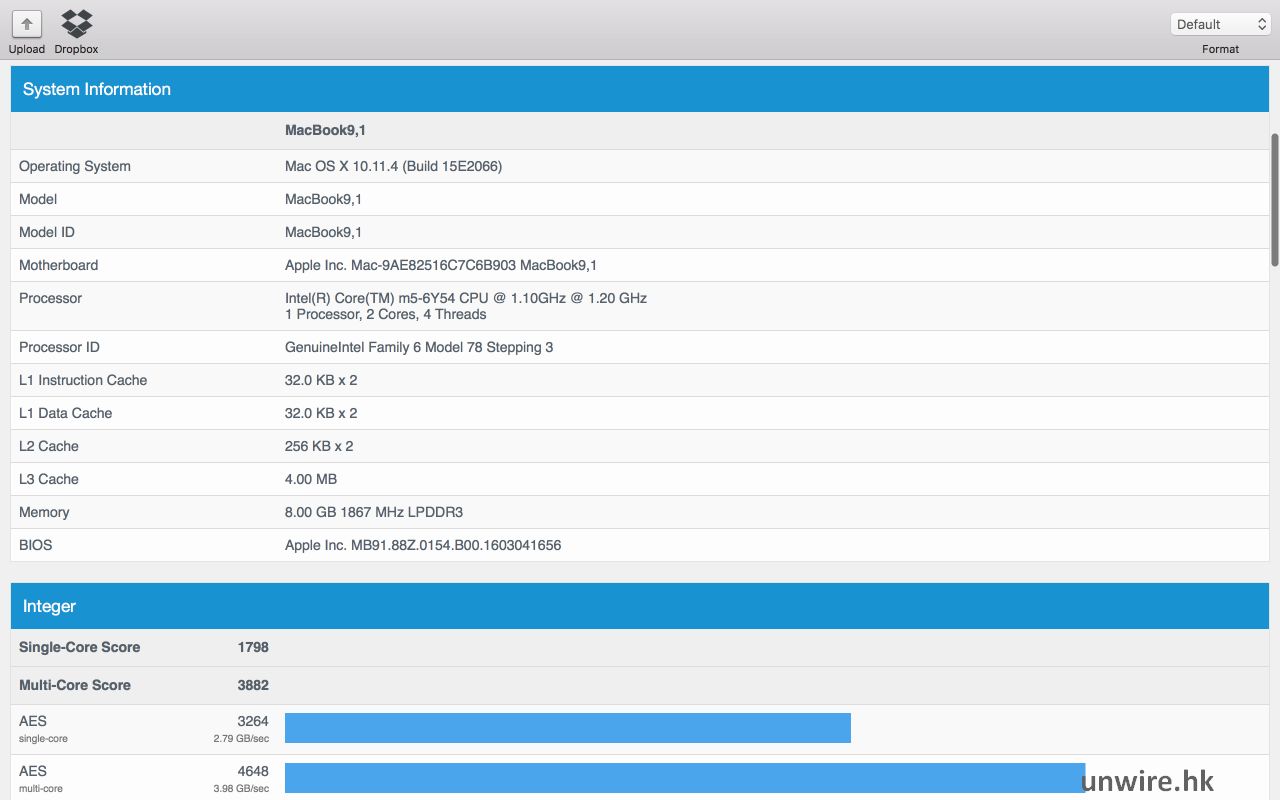Click the L1 Instruction Cache label
This screenshot has width=1280, height=800.
point(83,380)
